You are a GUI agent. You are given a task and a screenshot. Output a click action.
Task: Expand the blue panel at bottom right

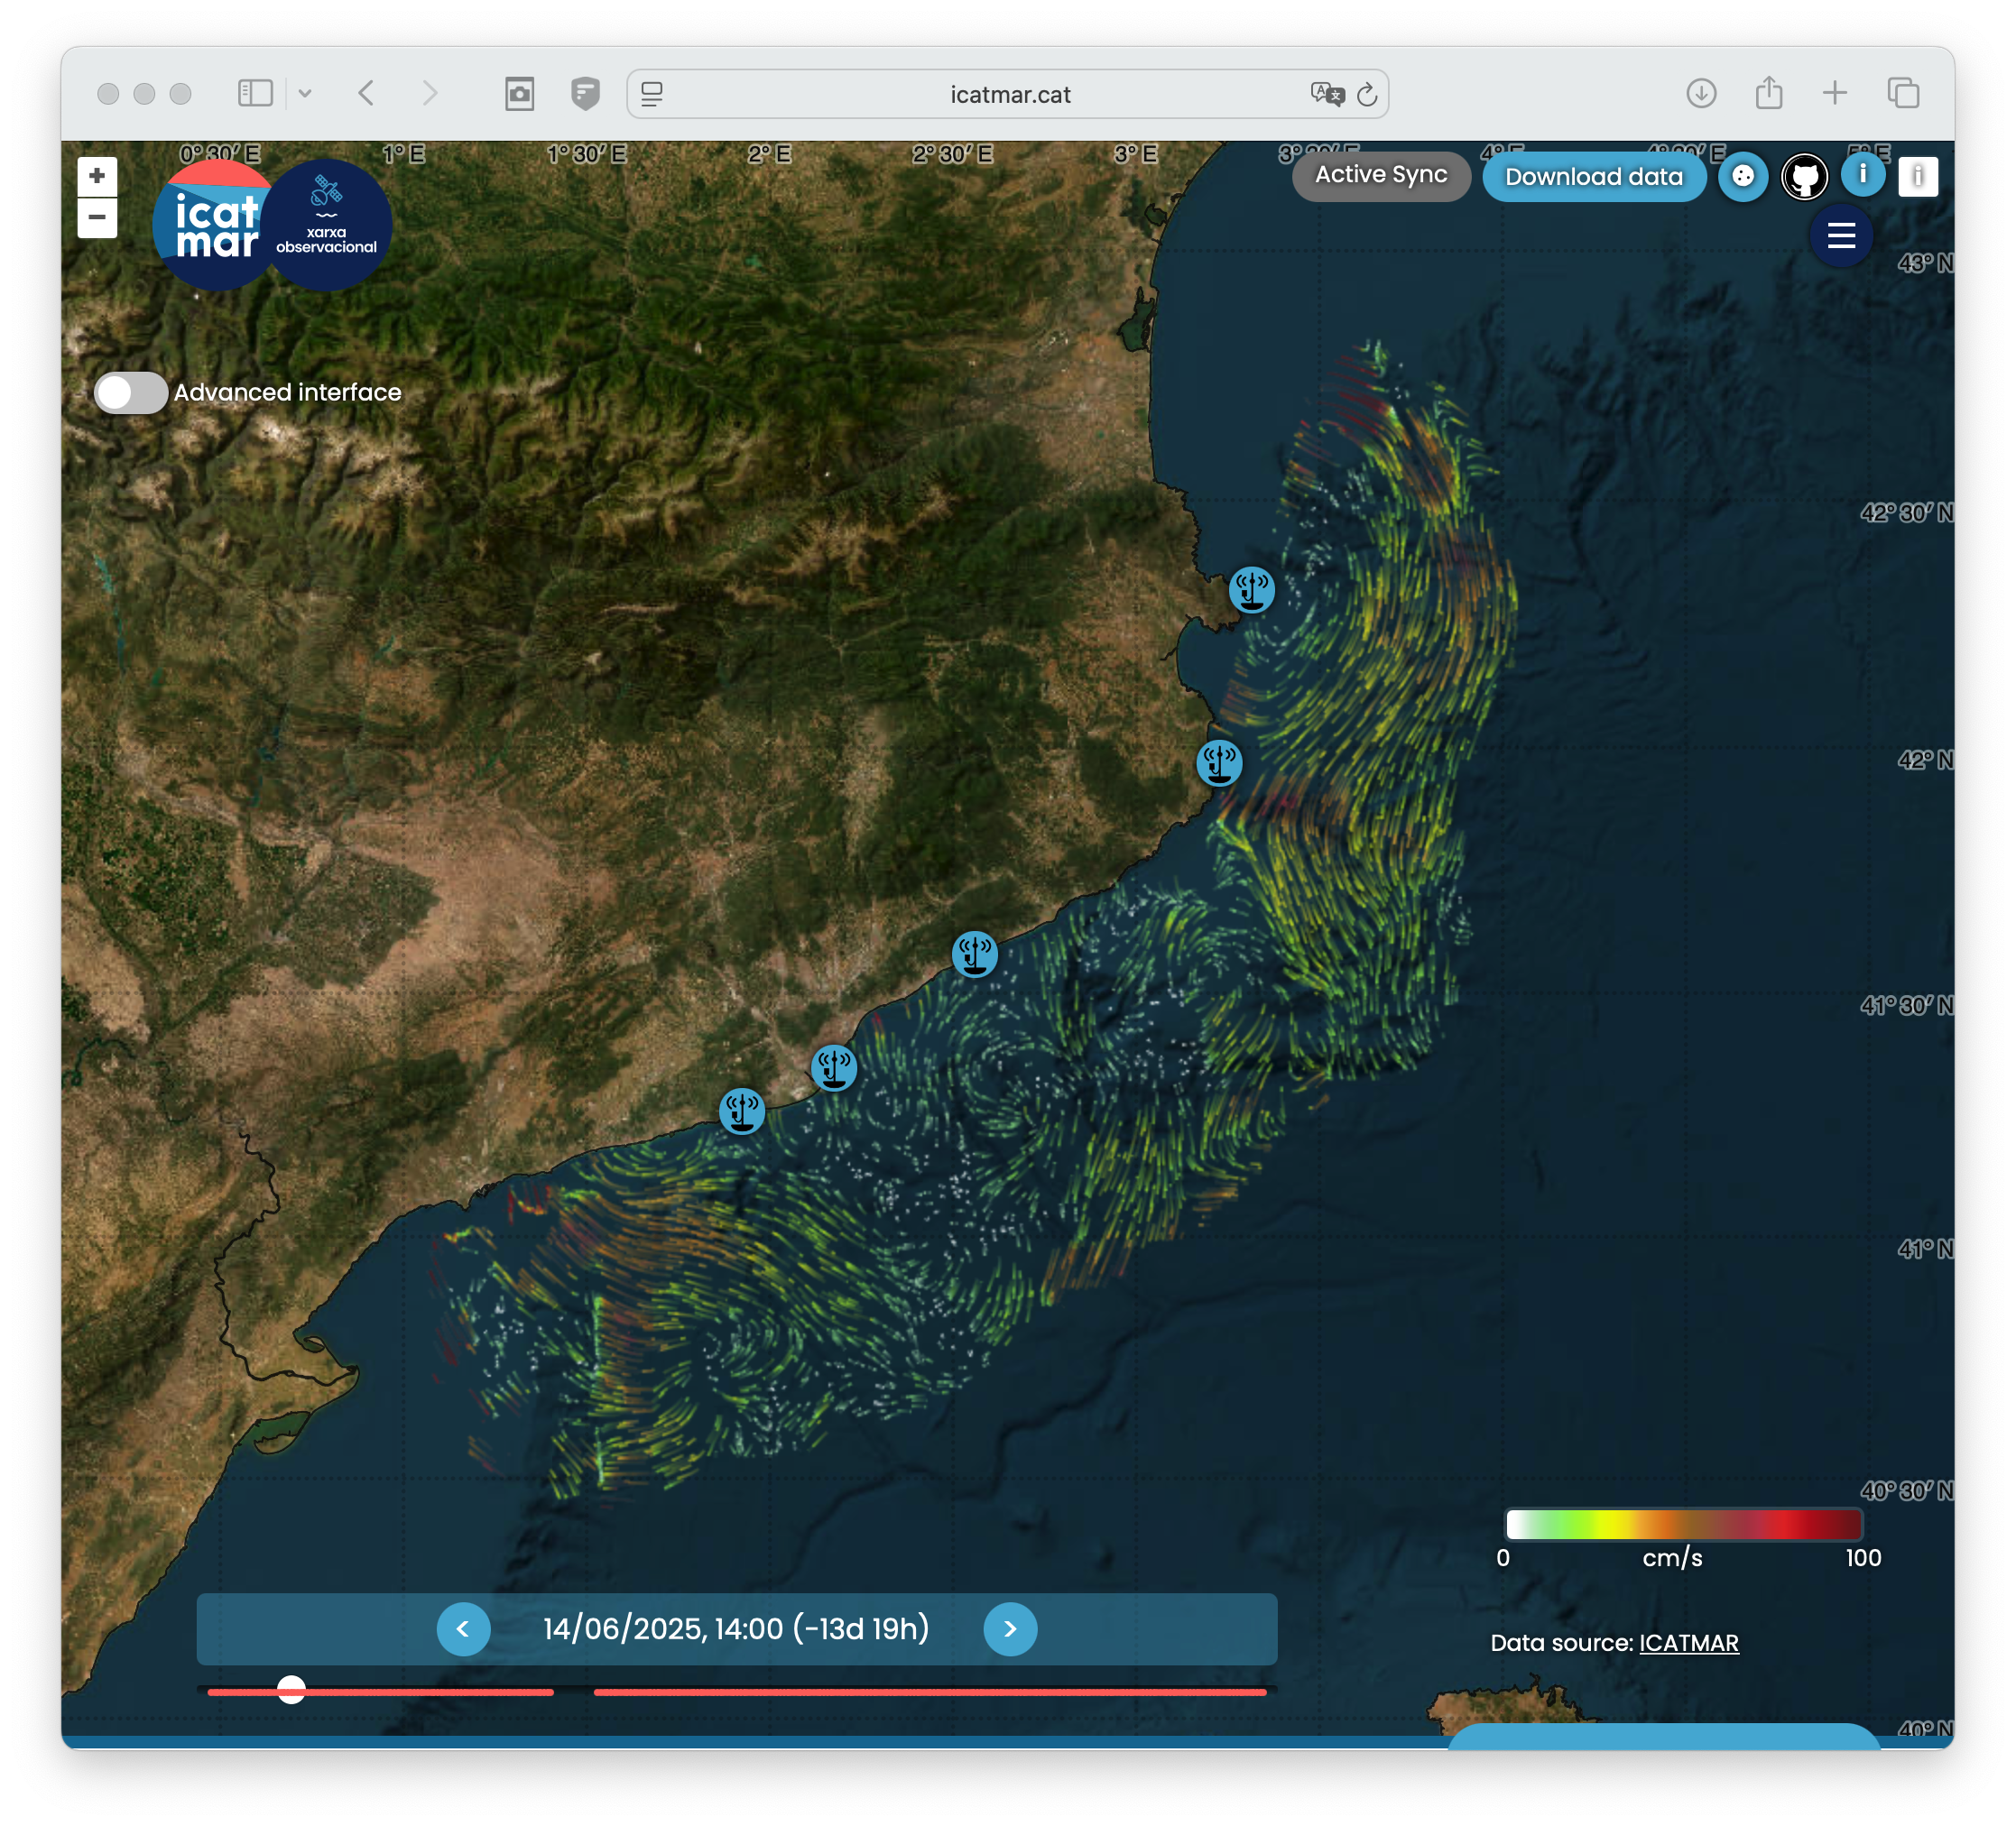(x=1663, y=1736)
